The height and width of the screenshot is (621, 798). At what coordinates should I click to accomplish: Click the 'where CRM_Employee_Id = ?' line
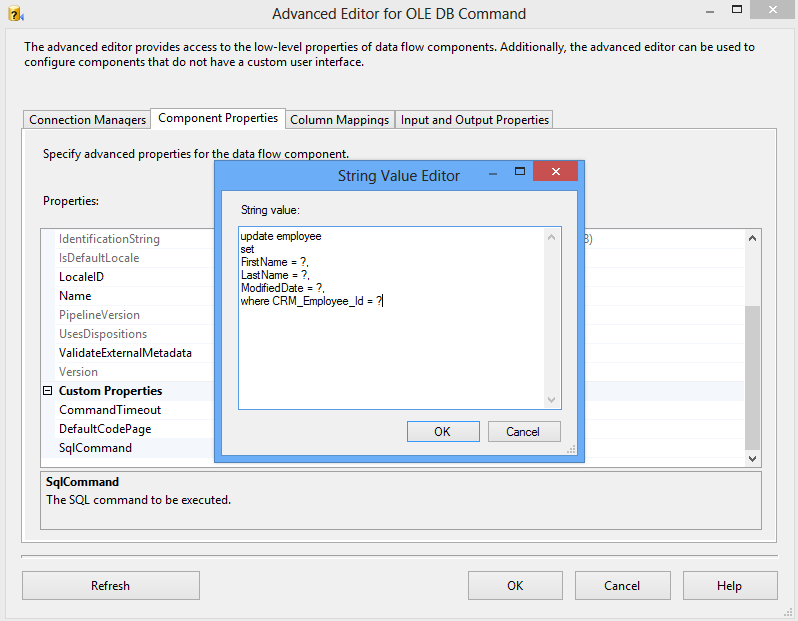[x=311, y=301]
